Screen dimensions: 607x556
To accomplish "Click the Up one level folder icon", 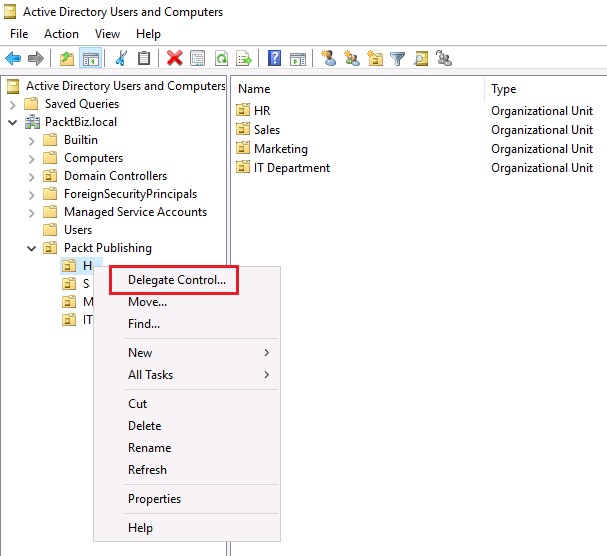I will [x=67, y=58].
